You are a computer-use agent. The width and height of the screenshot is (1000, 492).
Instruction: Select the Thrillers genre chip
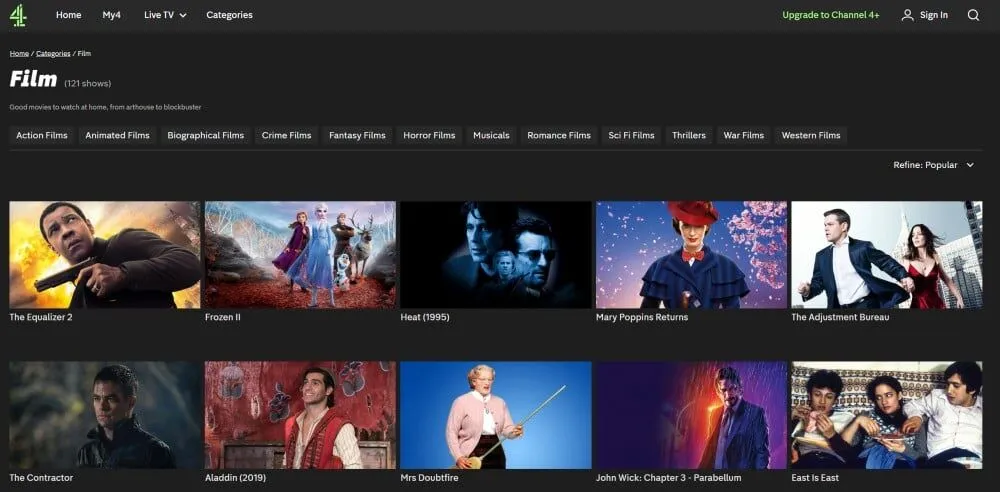[689, 135]
